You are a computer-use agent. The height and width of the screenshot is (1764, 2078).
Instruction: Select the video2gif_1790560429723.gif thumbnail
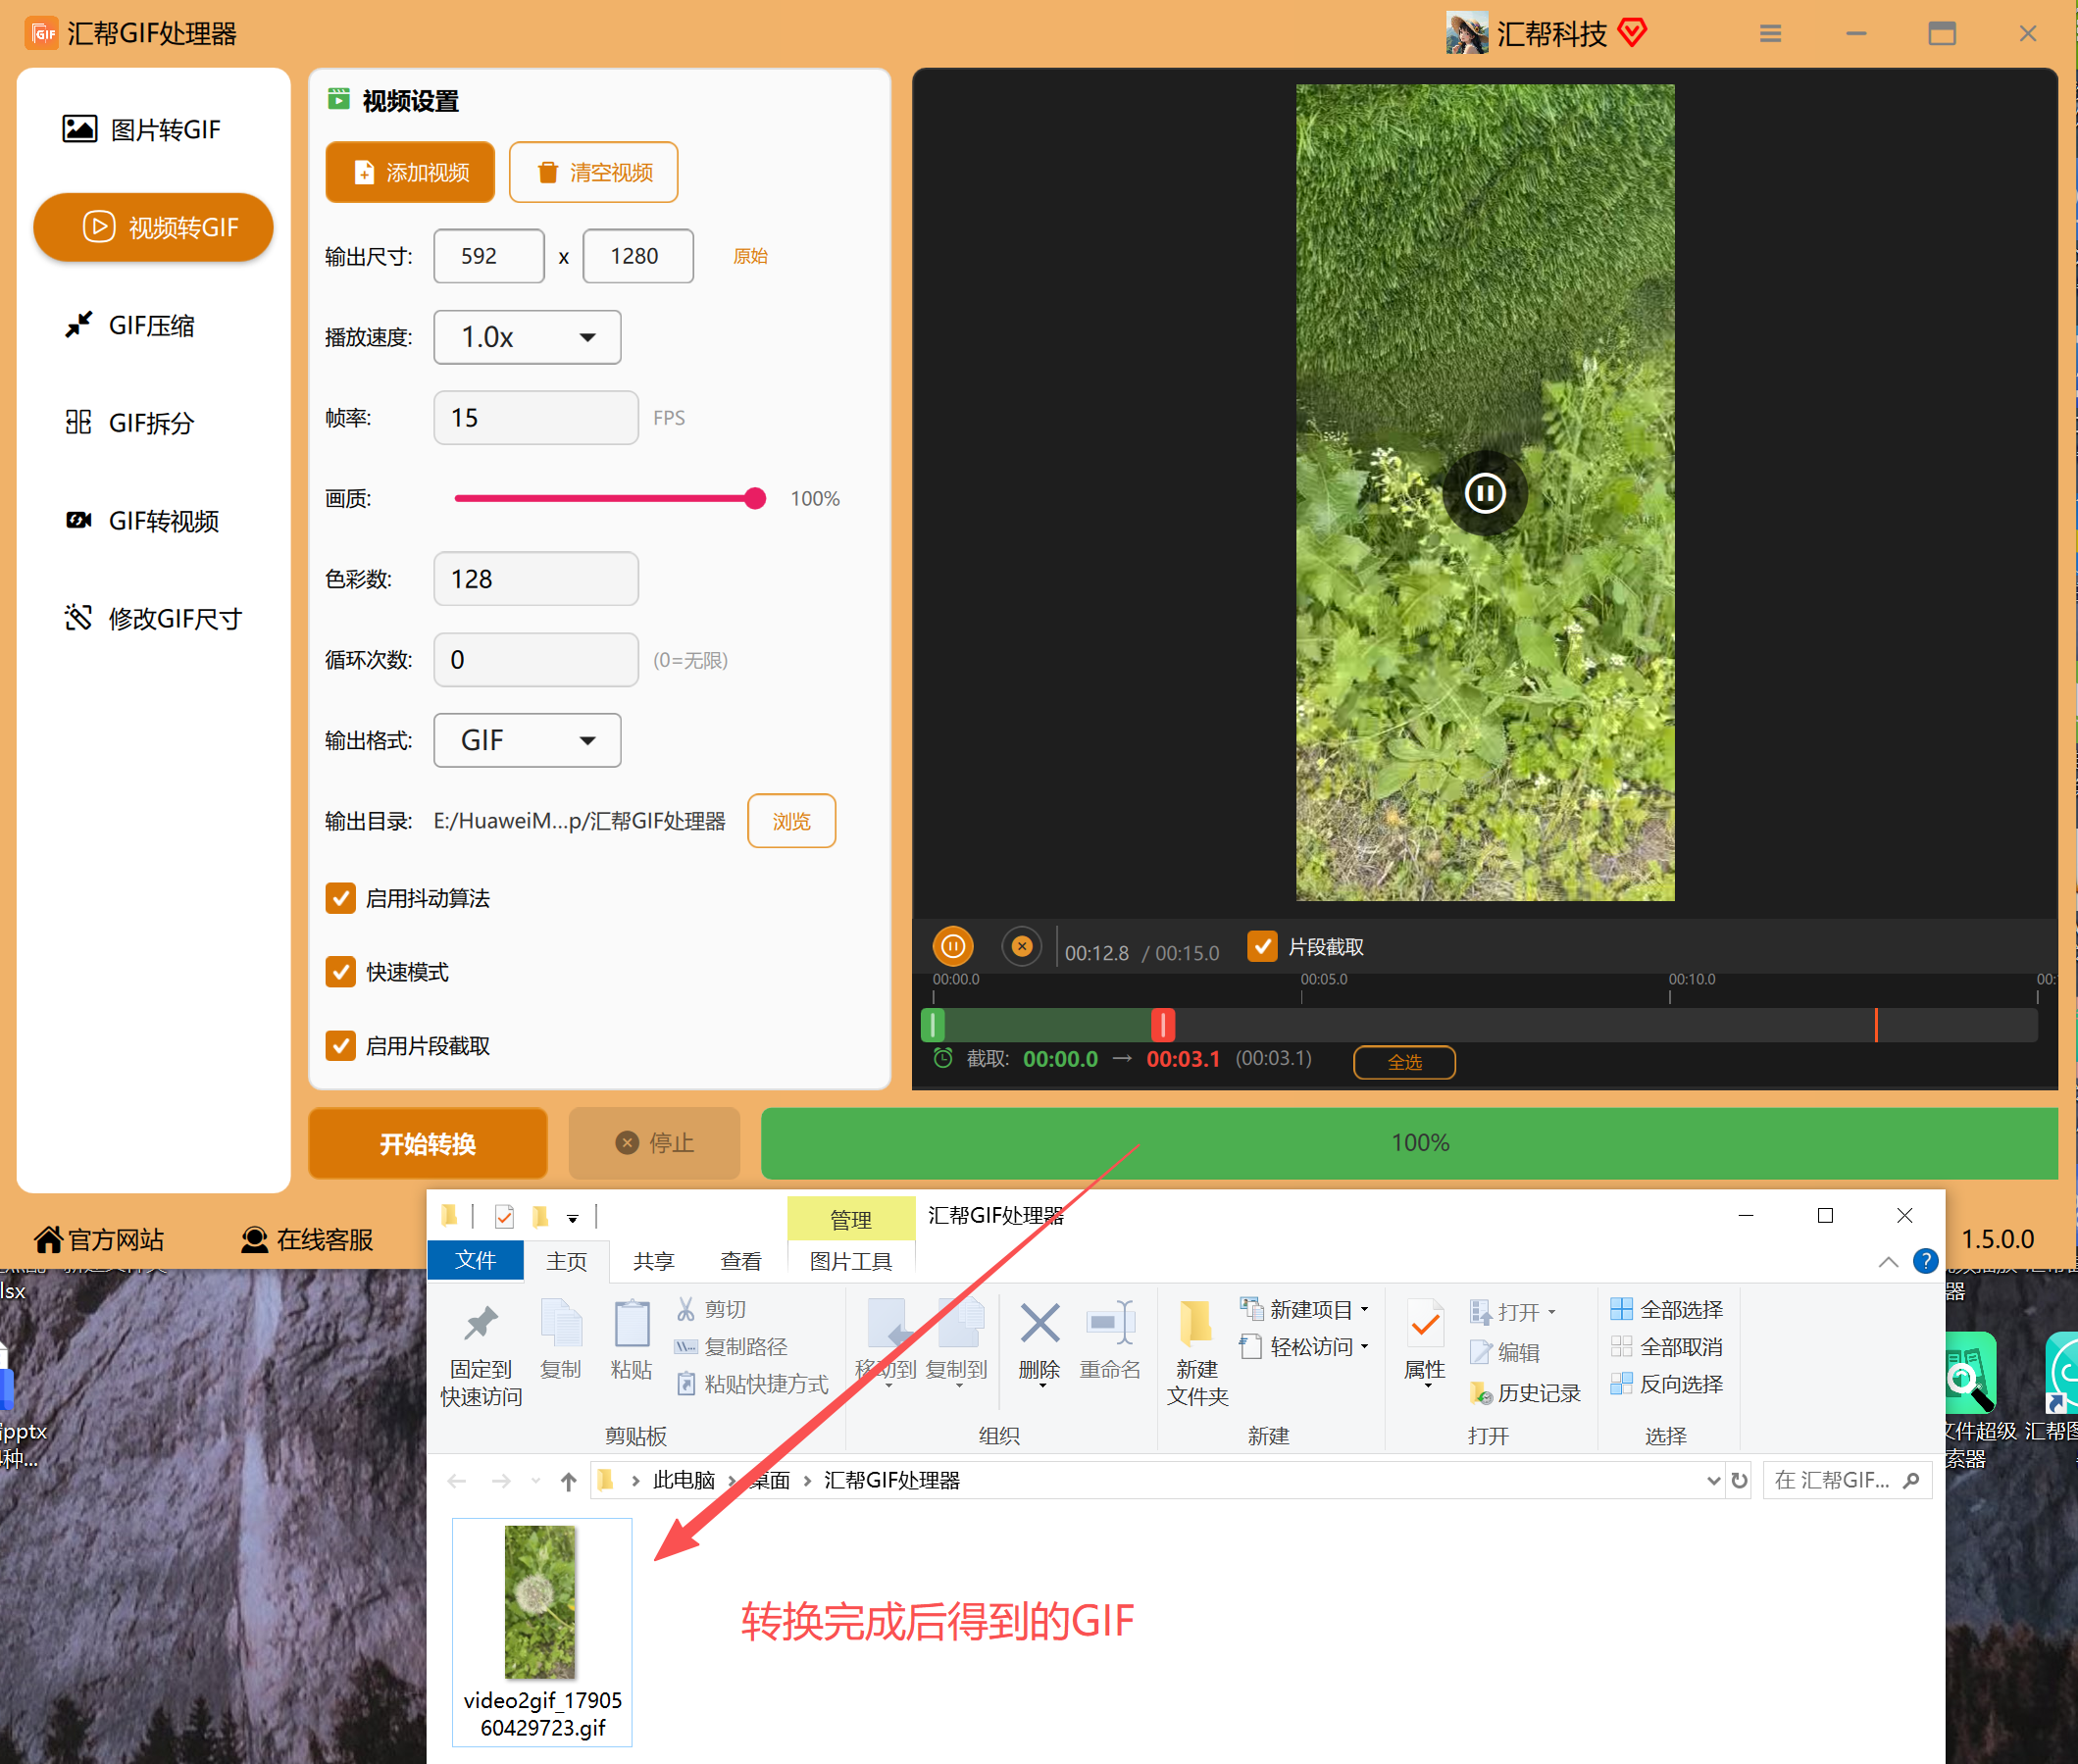[x=542, y=1632]
